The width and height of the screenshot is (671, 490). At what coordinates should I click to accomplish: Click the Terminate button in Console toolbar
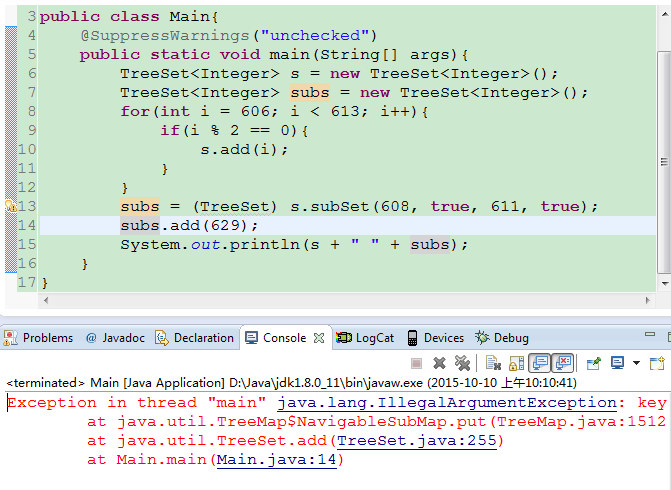click(416, 363)
